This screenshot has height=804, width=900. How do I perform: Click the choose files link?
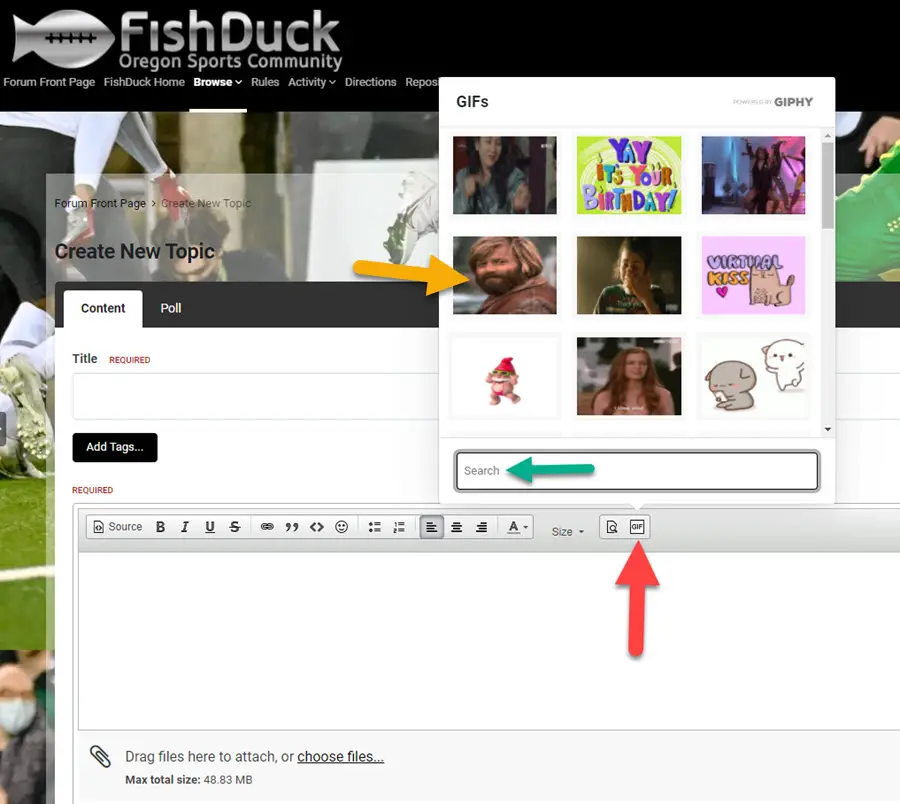pyautogui.click(x=340, y=757)
